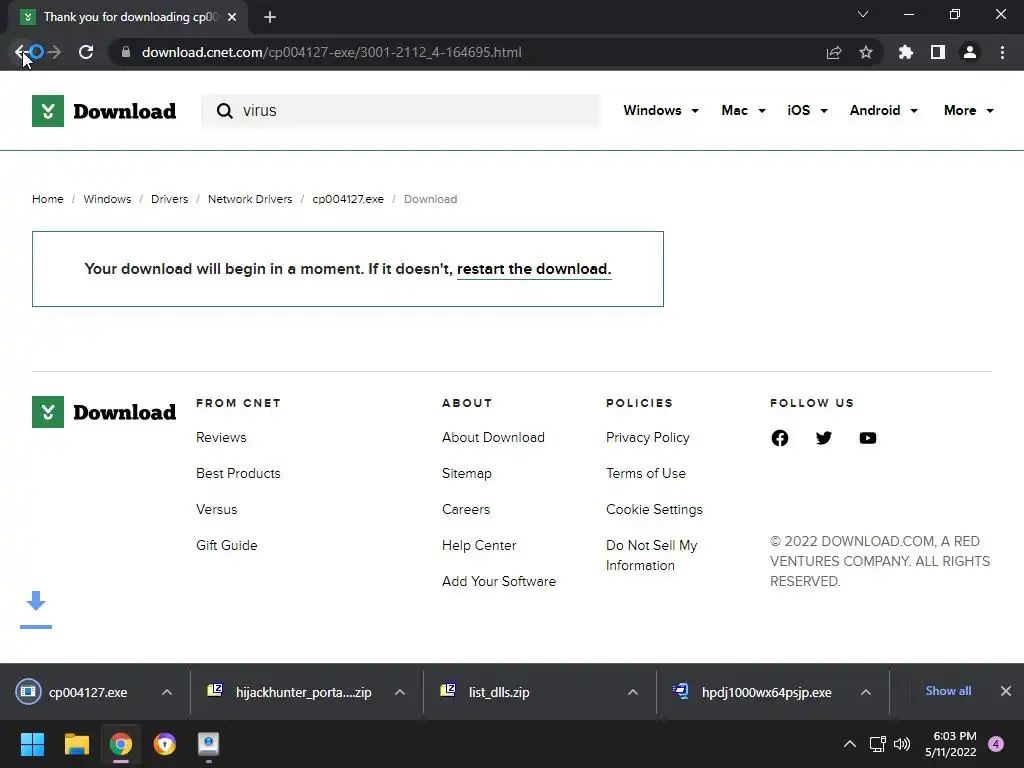The height and width of the screenshot is (768, 1024).
Task: Expand options for hpdj1000wx64psjp.exe download
Action: [866, 692]
